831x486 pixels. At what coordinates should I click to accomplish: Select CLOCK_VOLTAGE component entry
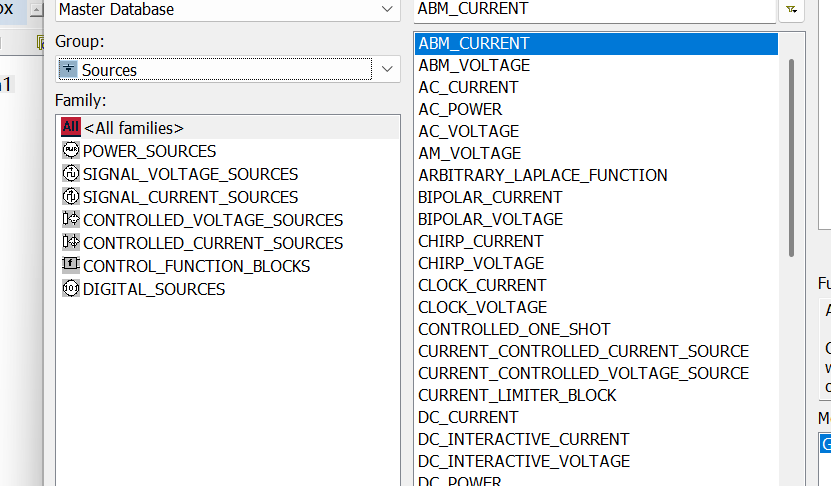[482, 307]
